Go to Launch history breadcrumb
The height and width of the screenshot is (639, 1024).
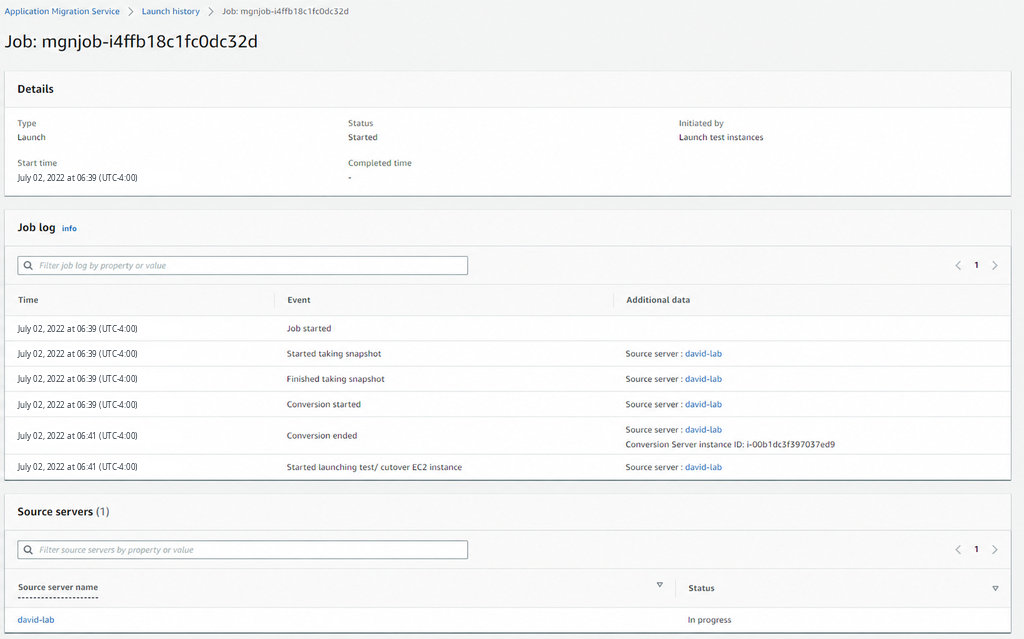170,11
